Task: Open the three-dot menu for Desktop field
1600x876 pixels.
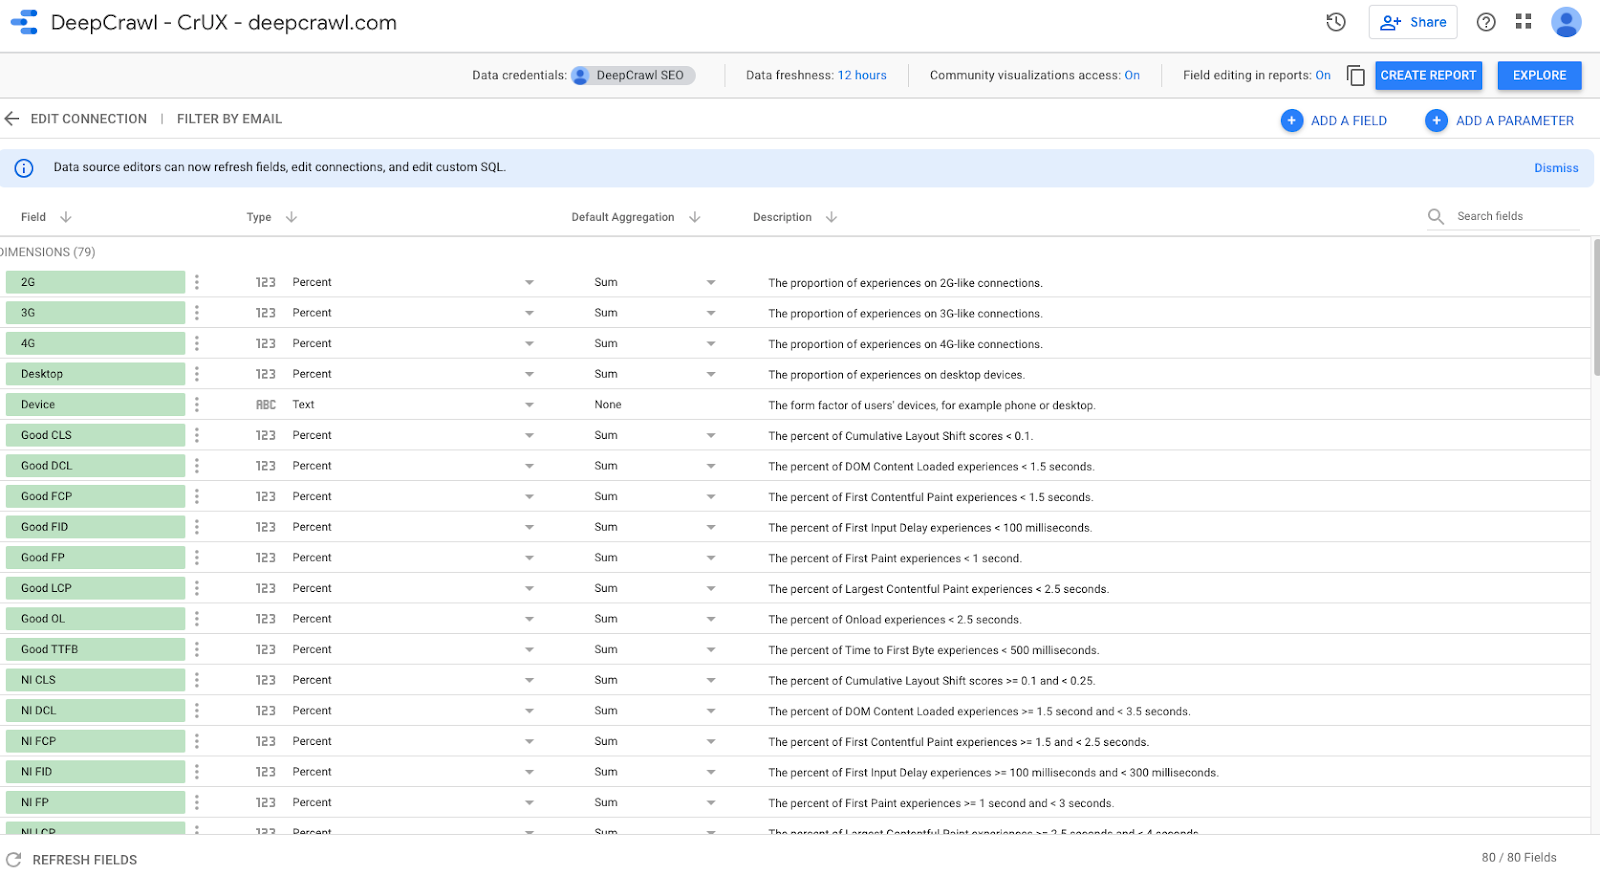Action: pos(197,374)
